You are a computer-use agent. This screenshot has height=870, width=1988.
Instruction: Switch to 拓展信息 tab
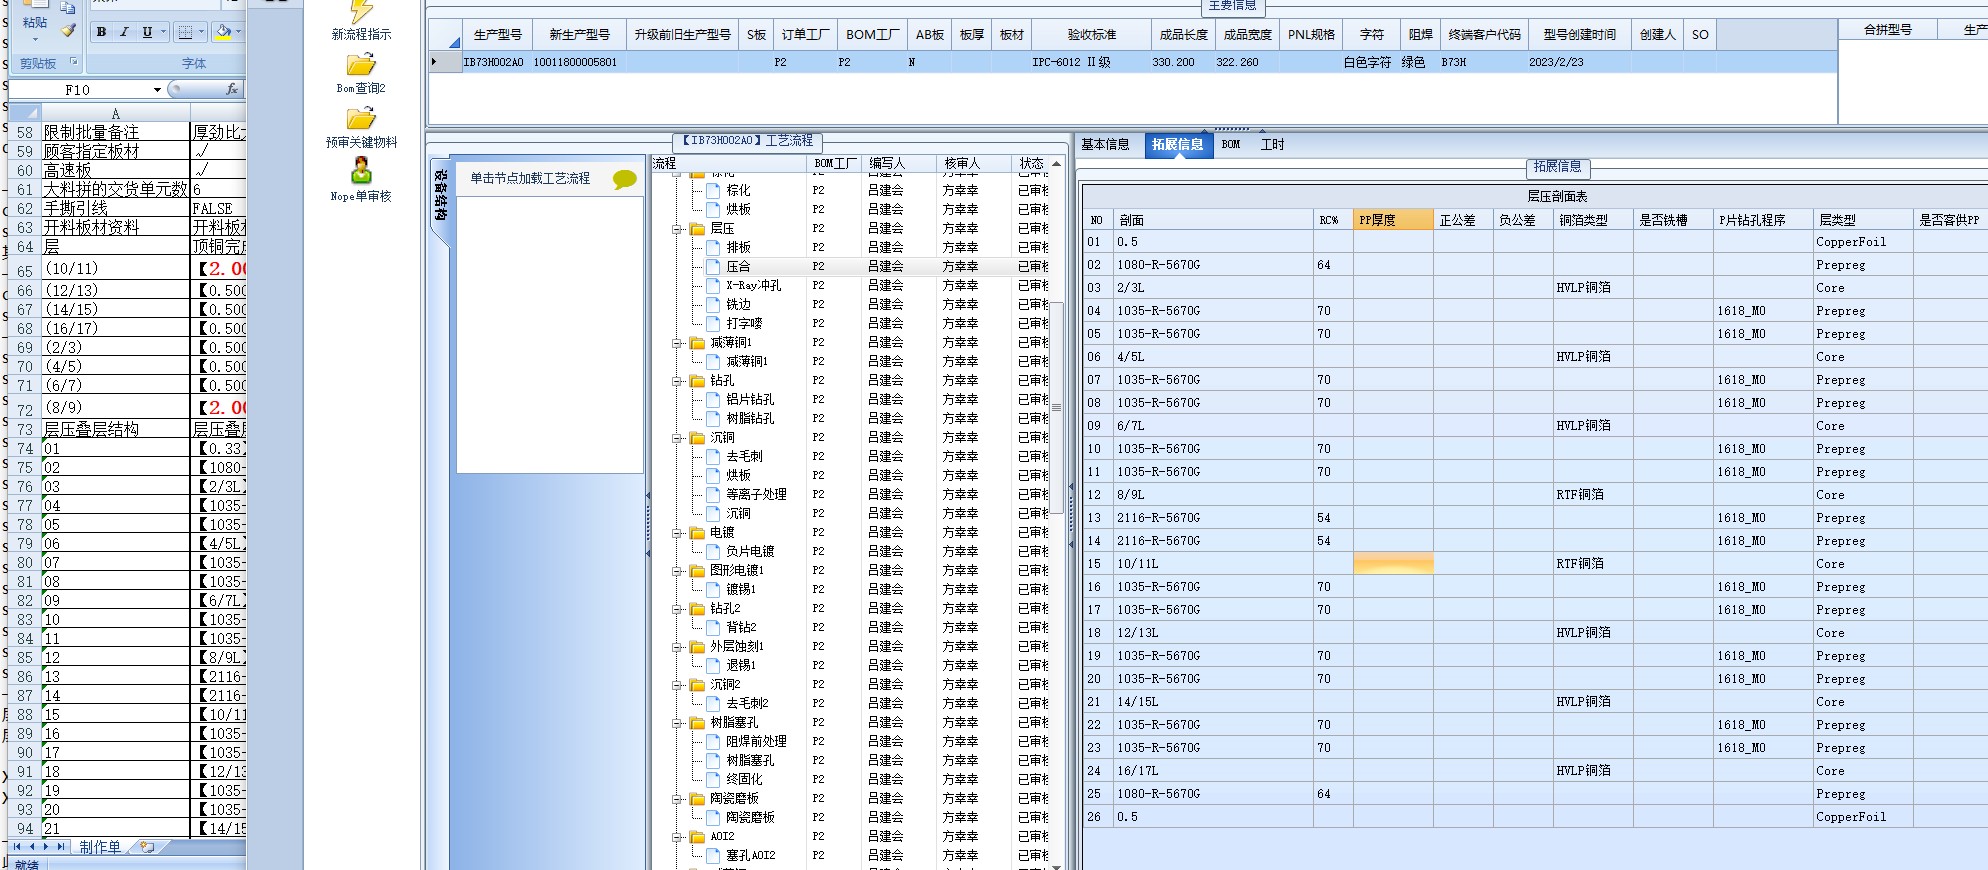click(1177, 145)
